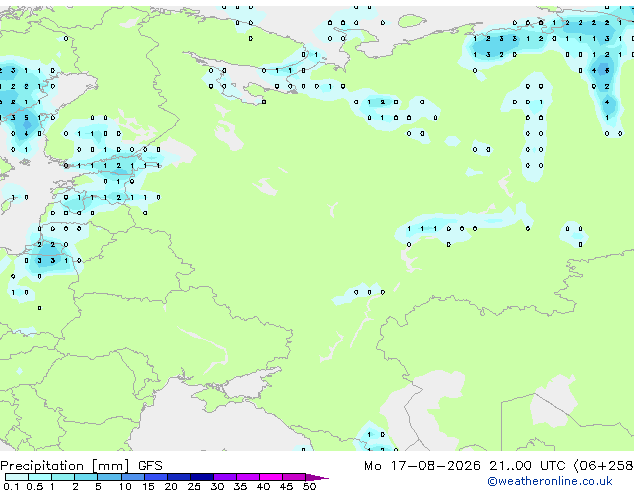
Task: Click the 20–25 mm legend color swatch
Action: (178, 477)
